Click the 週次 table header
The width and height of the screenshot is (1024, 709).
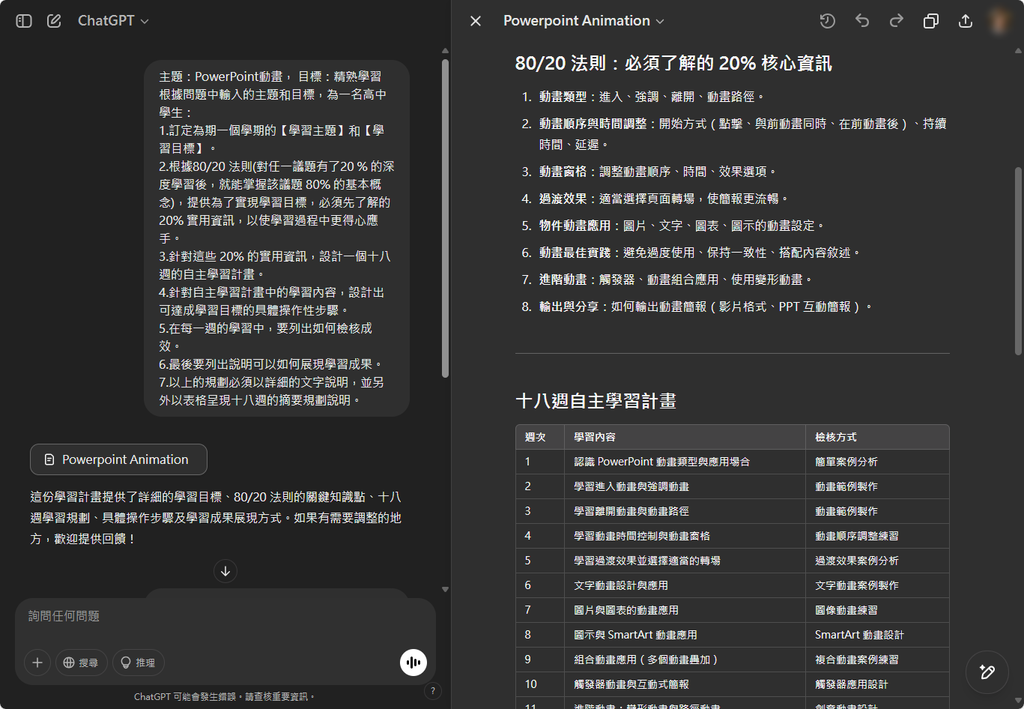540,437
